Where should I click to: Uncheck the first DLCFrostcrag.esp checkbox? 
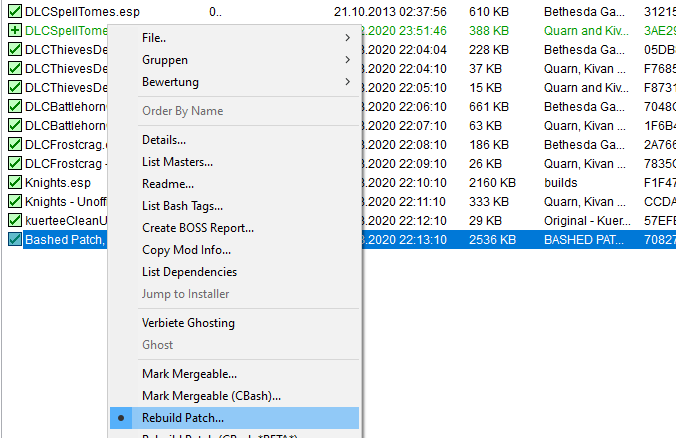[x=14, y=145]
